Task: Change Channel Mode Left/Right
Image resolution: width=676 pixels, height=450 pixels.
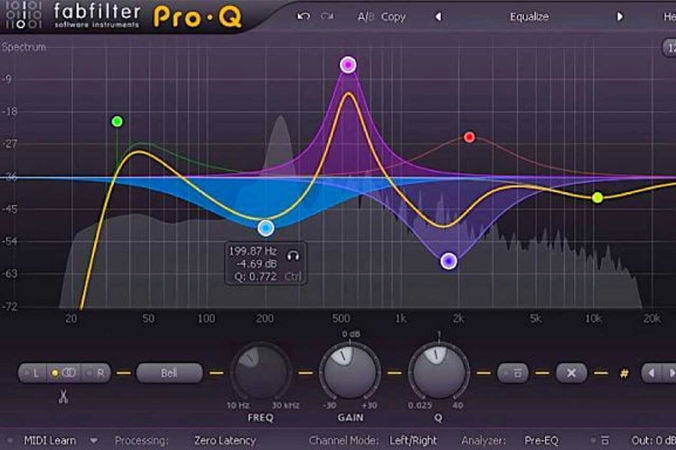Action: pos(413,441)
